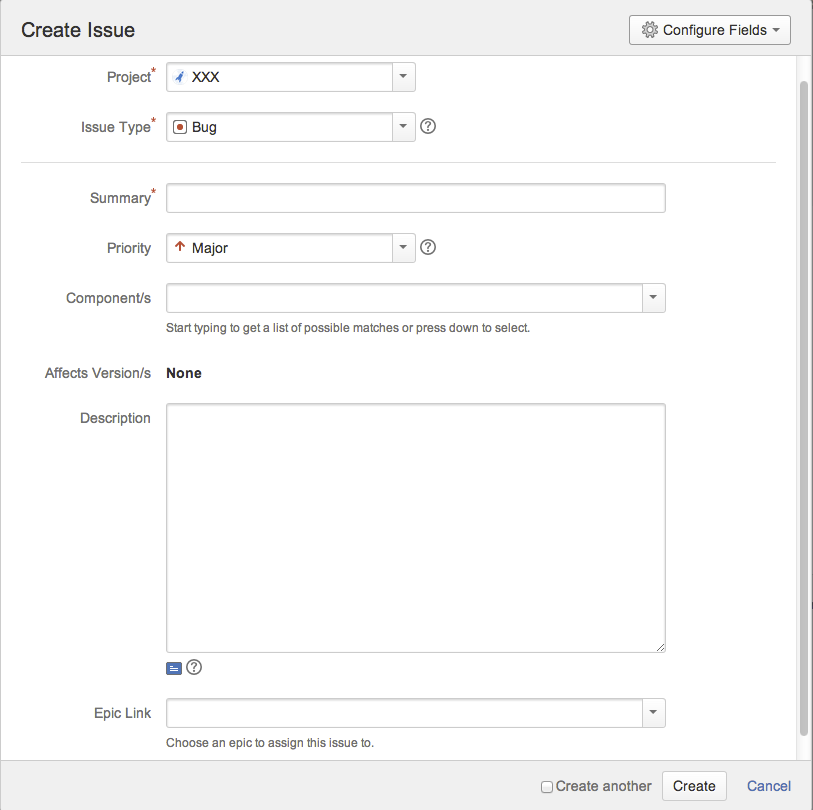This screenshot has width=813, height=810.
Task: Open the Priority dropdown arrow
Action: [x=403, y=247]
